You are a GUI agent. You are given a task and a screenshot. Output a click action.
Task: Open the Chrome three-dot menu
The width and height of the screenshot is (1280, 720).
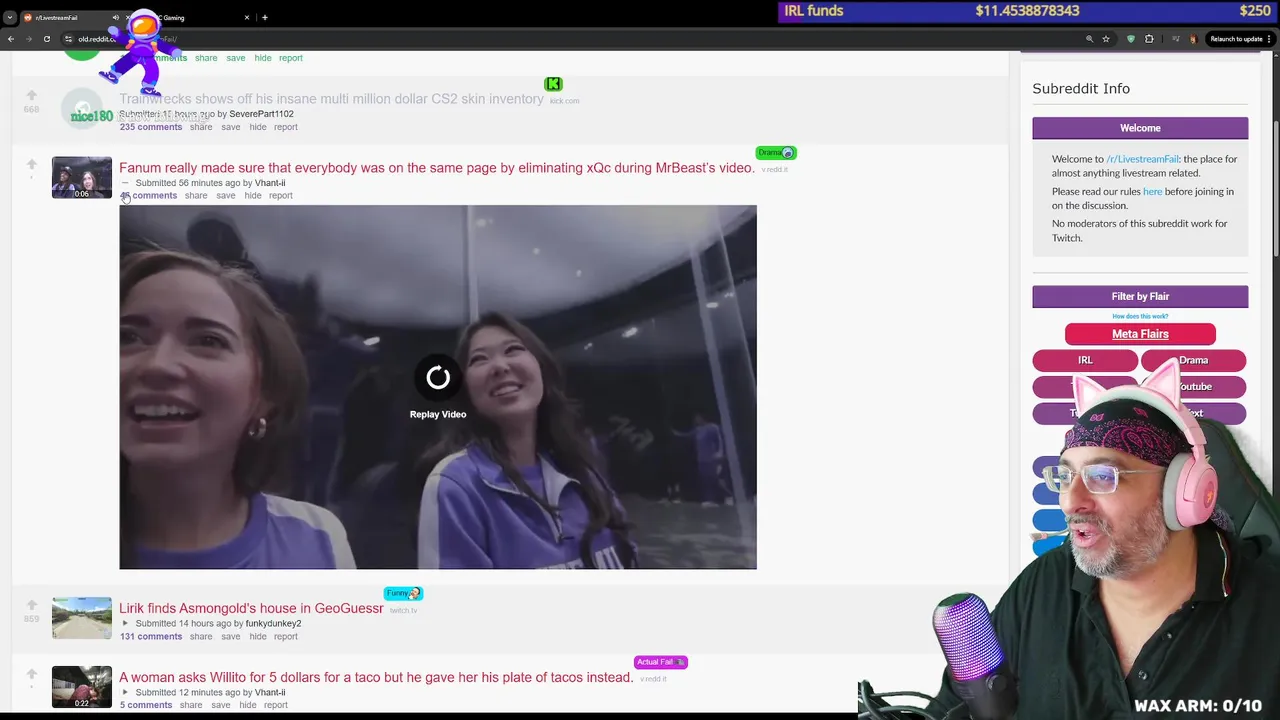pos(1271,39)
